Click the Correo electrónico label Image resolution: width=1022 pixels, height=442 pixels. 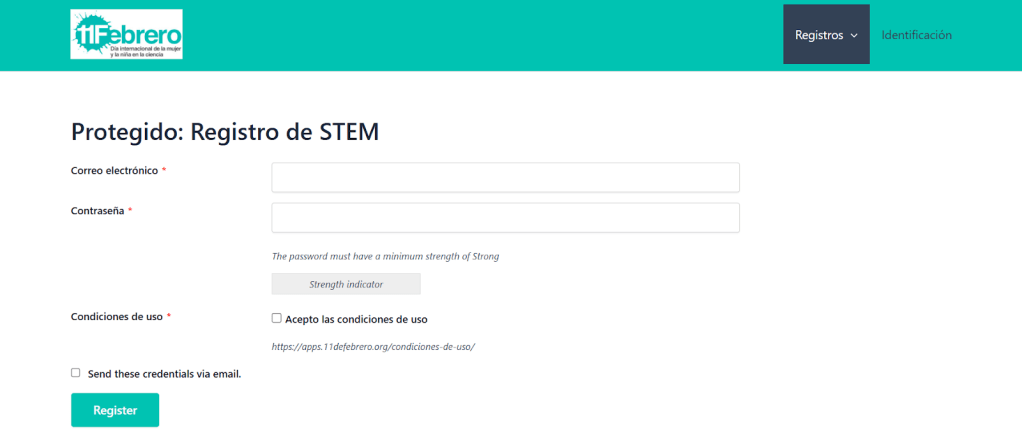point(114,171)
